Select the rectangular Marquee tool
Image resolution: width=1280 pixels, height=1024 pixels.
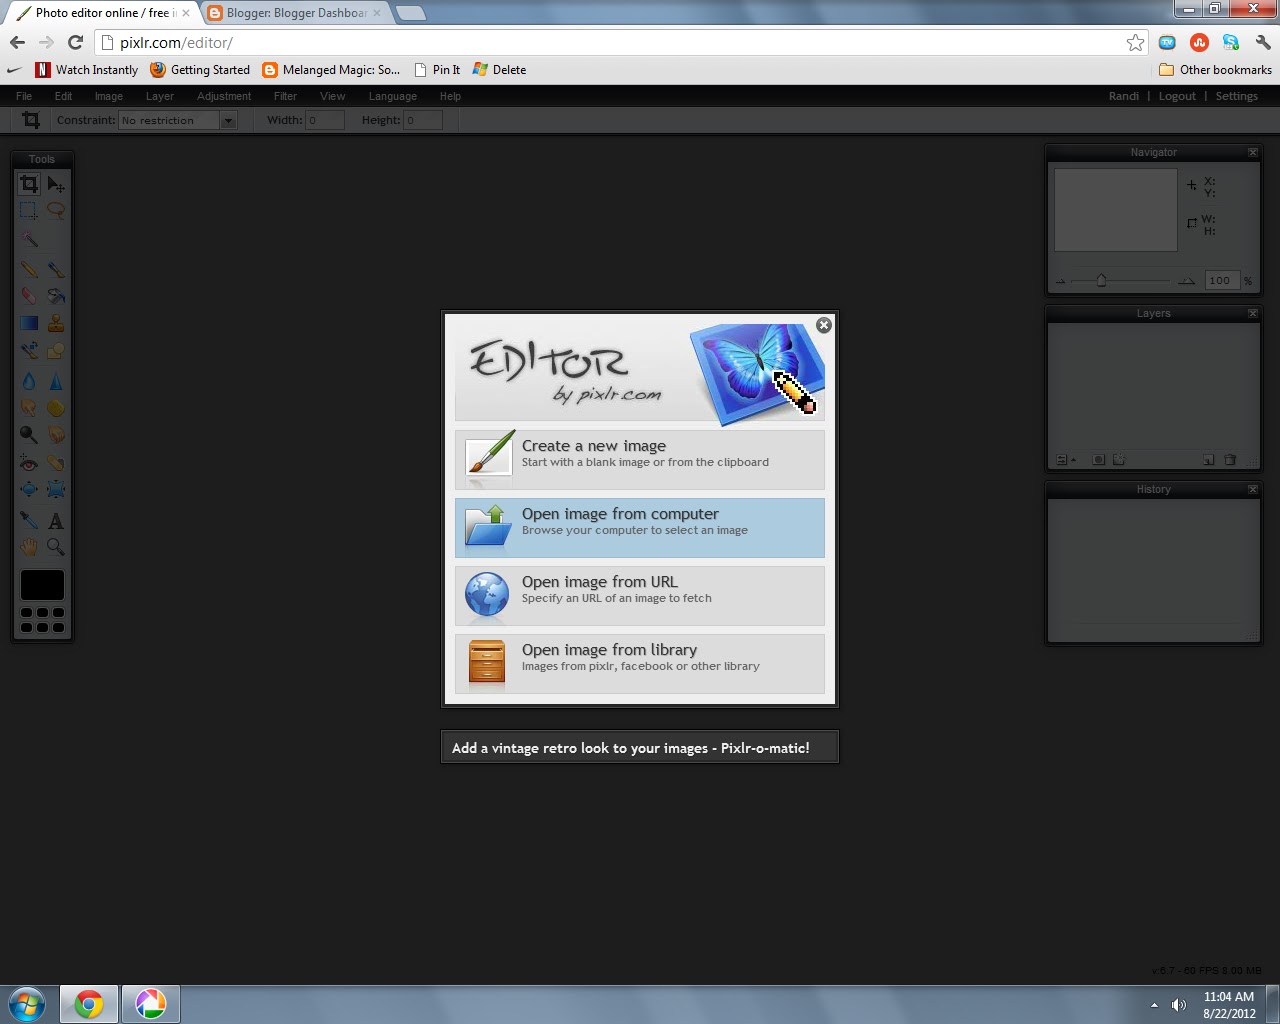point(29,210)
